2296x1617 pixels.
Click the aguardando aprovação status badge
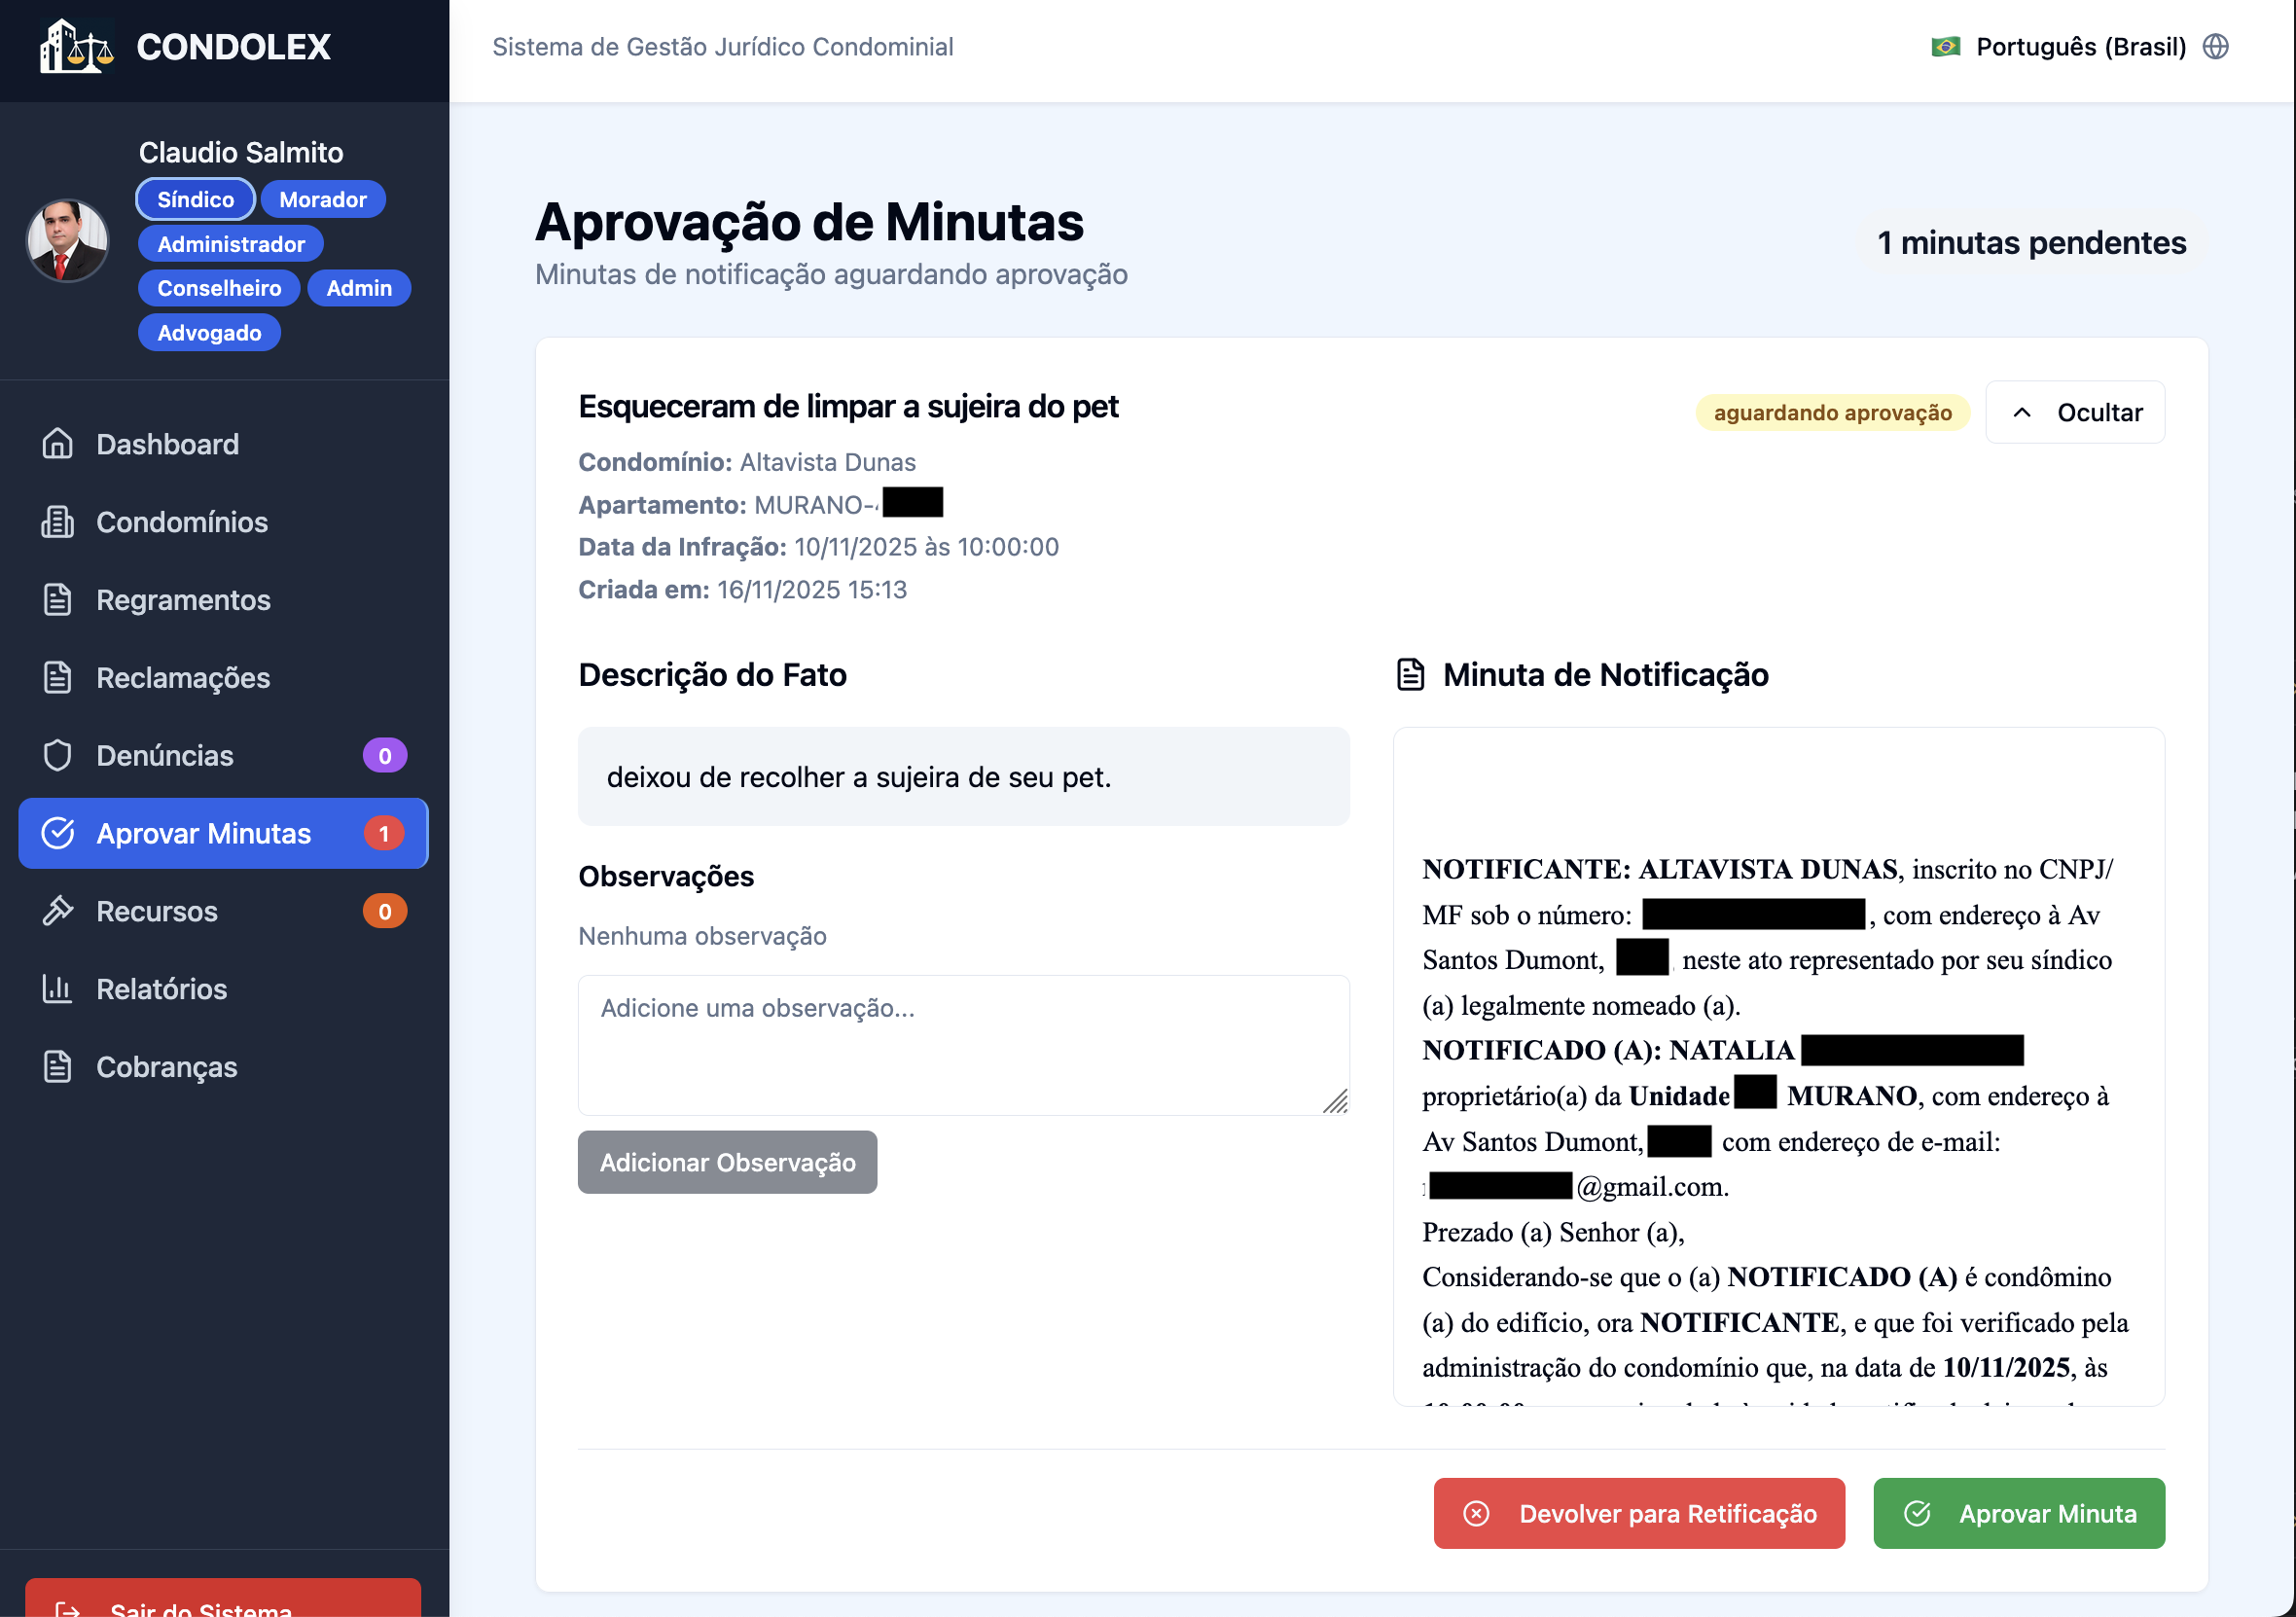coord(1832,411)
